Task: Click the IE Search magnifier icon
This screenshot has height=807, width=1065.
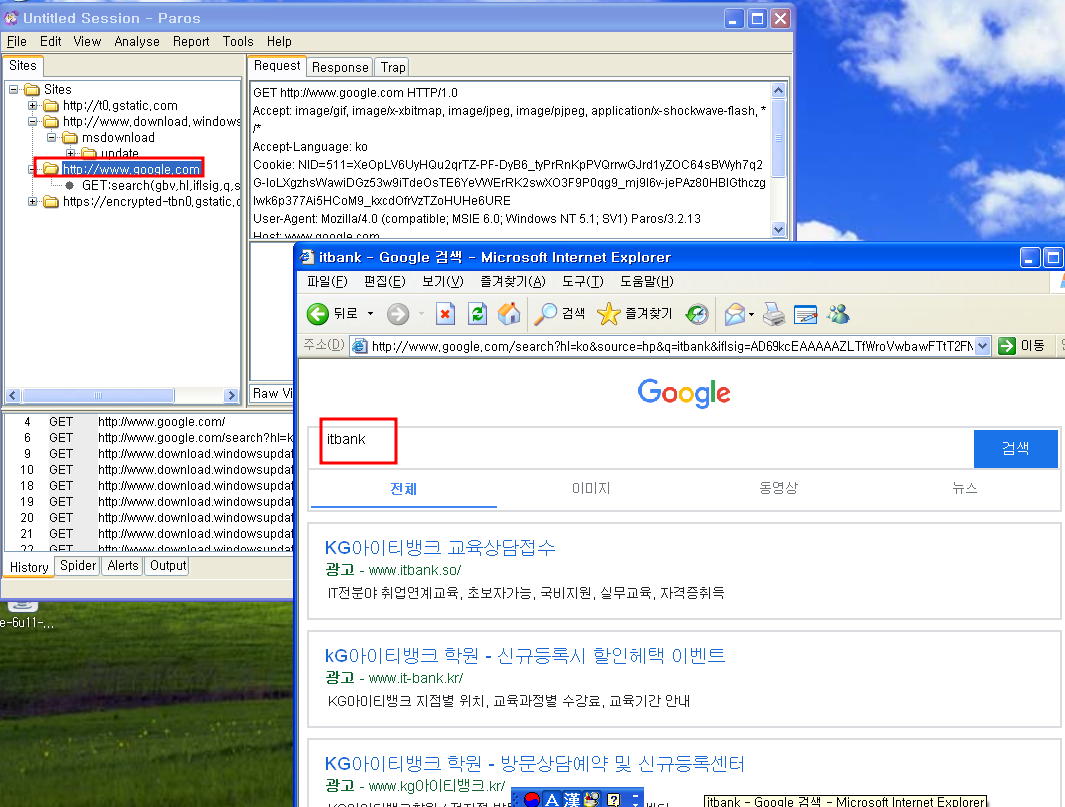Action: coord(545,314)
